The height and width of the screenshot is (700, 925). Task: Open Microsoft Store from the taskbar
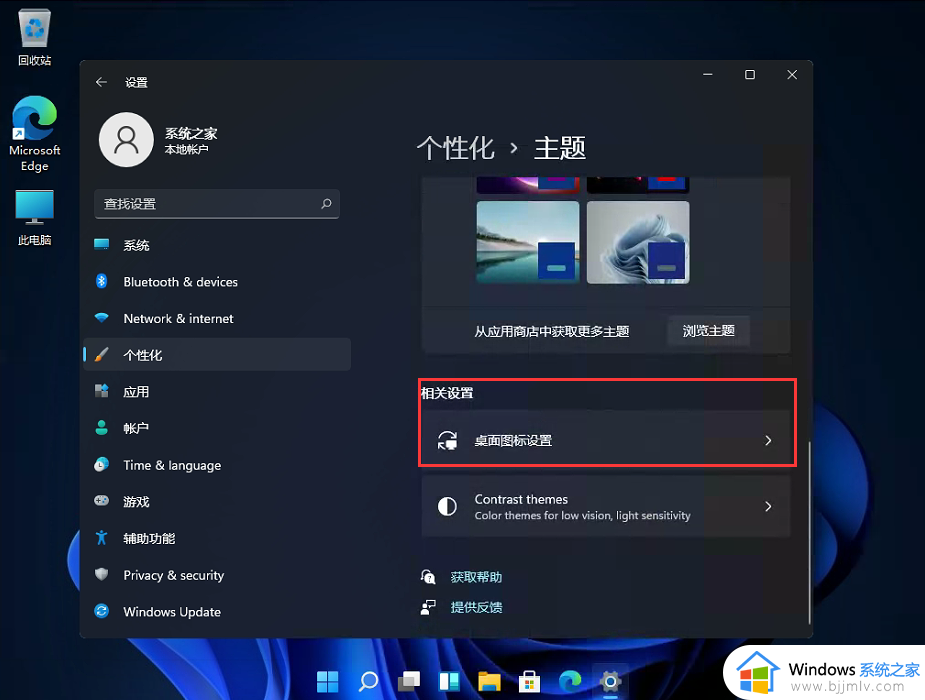tap(529, 682)
